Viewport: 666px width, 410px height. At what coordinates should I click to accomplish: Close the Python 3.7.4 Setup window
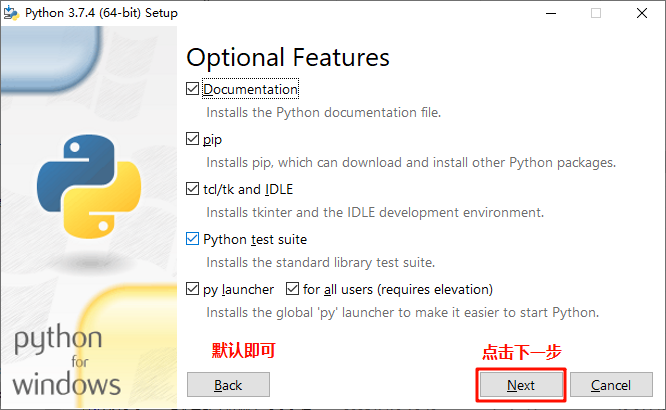click(642, 13)
